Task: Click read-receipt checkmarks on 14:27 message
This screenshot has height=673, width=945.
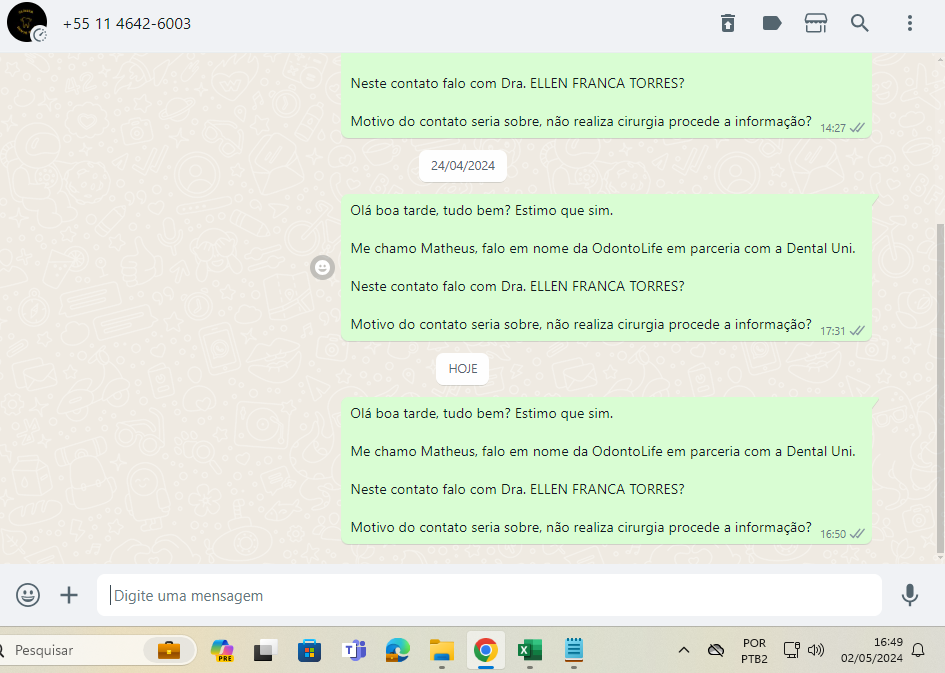Action: point(857,128)
